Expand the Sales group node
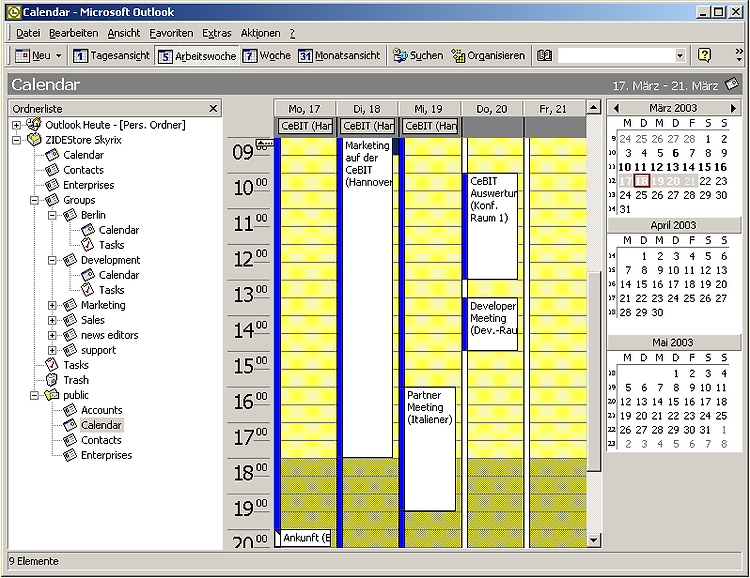This screenshot has width=750, height=578. pos(52,320)
